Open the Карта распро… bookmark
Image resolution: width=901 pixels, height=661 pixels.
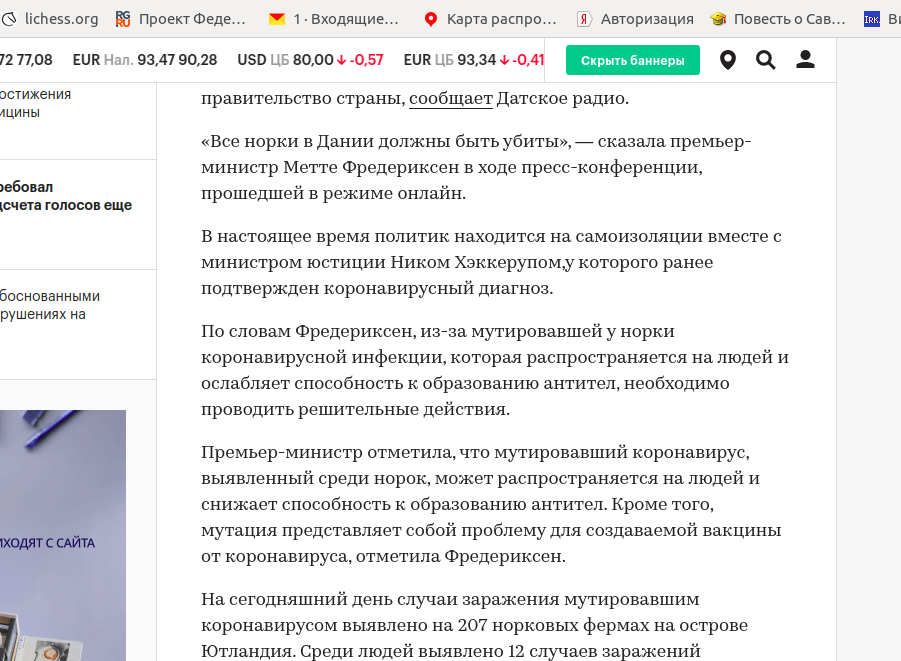coord(490,19)
